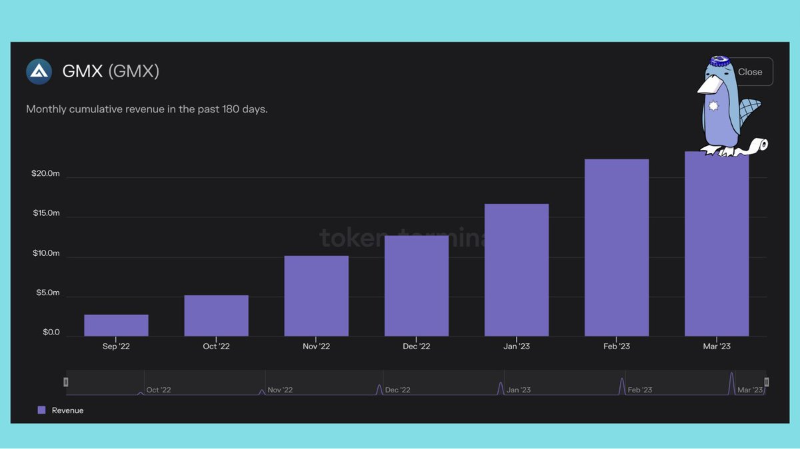
Task: Click Nov '22 marker in range navigator
Action: tap(262, 391)
